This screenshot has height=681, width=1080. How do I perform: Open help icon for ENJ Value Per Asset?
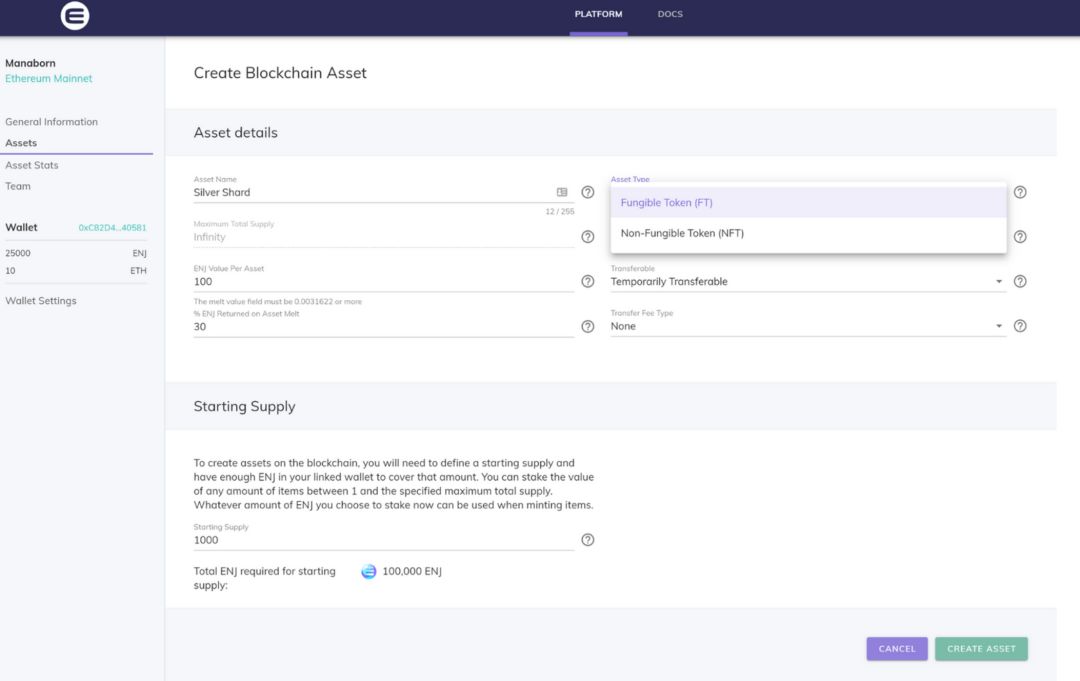[588, 281]
